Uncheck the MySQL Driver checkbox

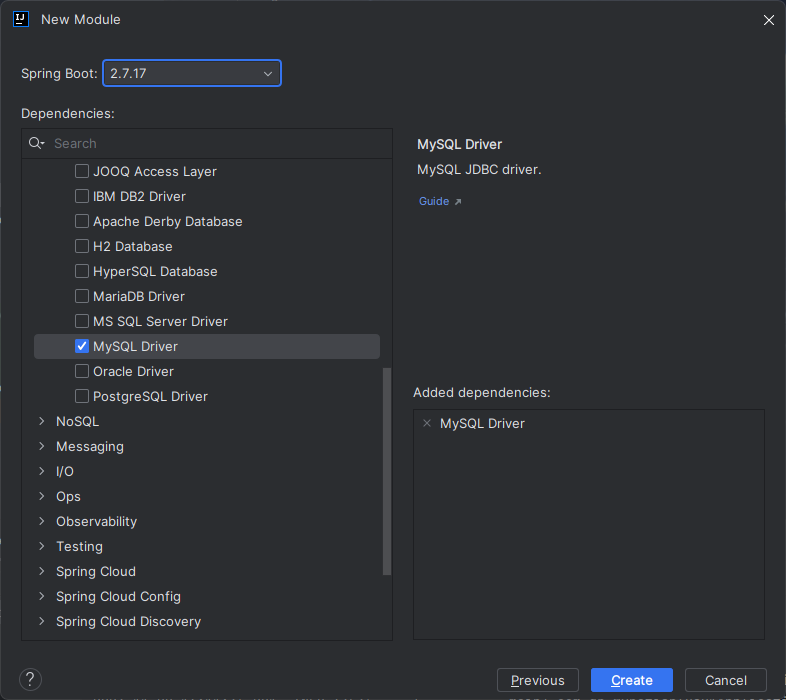(x=82, y=346)
